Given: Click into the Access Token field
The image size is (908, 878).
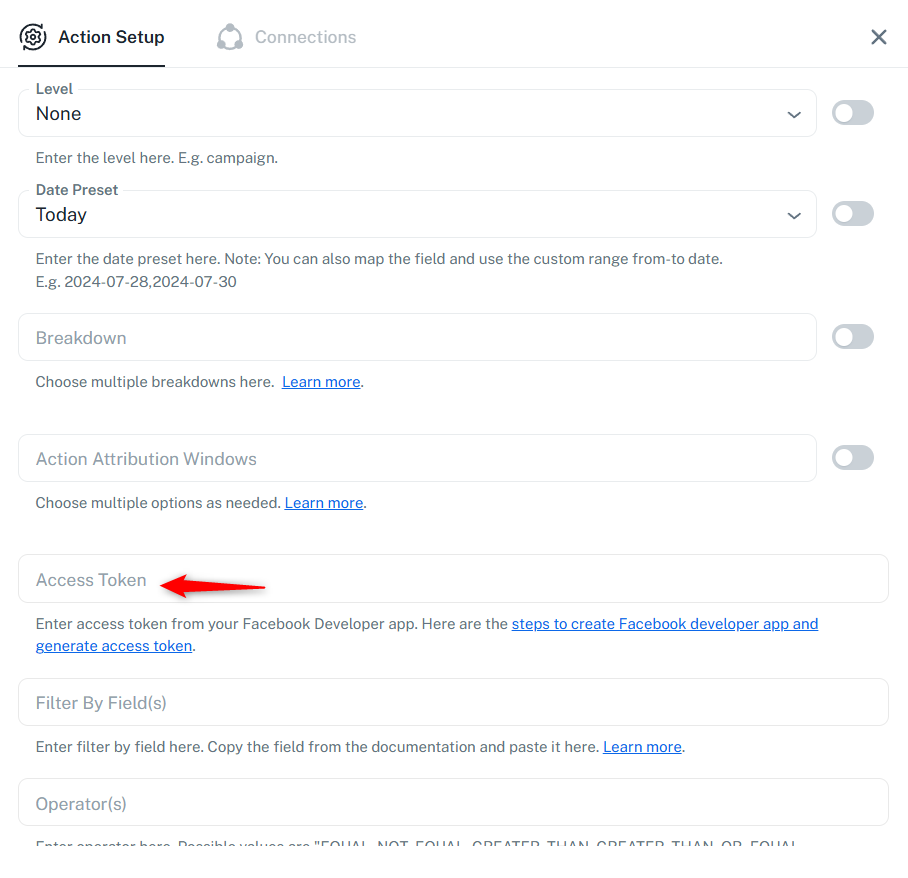Looking at the screenshot, I should (x=453, y=579).
